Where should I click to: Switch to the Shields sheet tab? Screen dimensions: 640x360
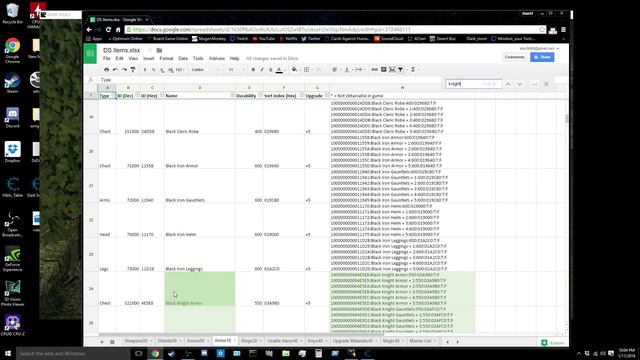click(169, 341)
